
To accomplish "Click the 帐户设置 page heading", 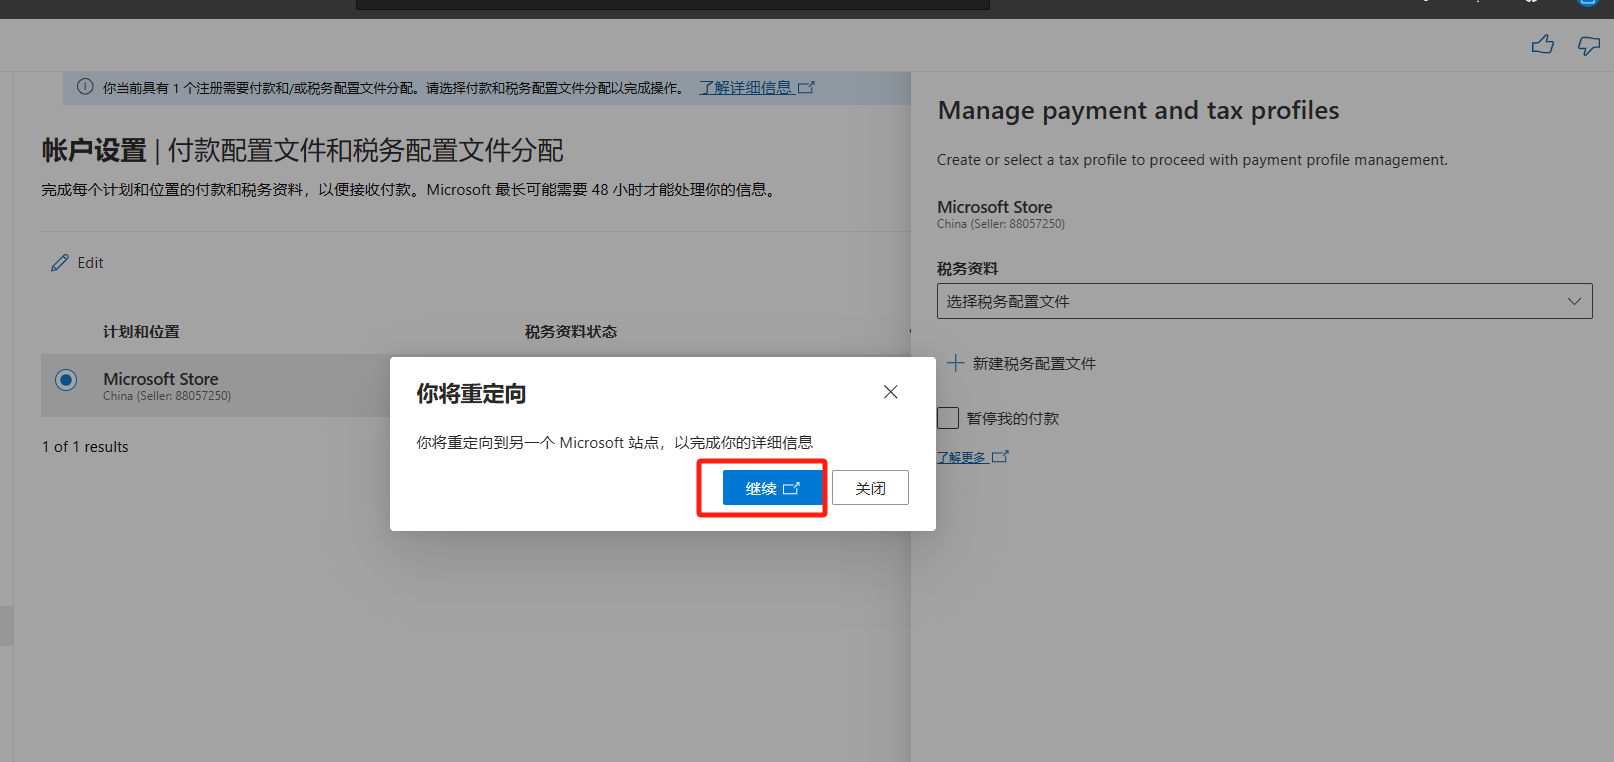I will point(94,151).
